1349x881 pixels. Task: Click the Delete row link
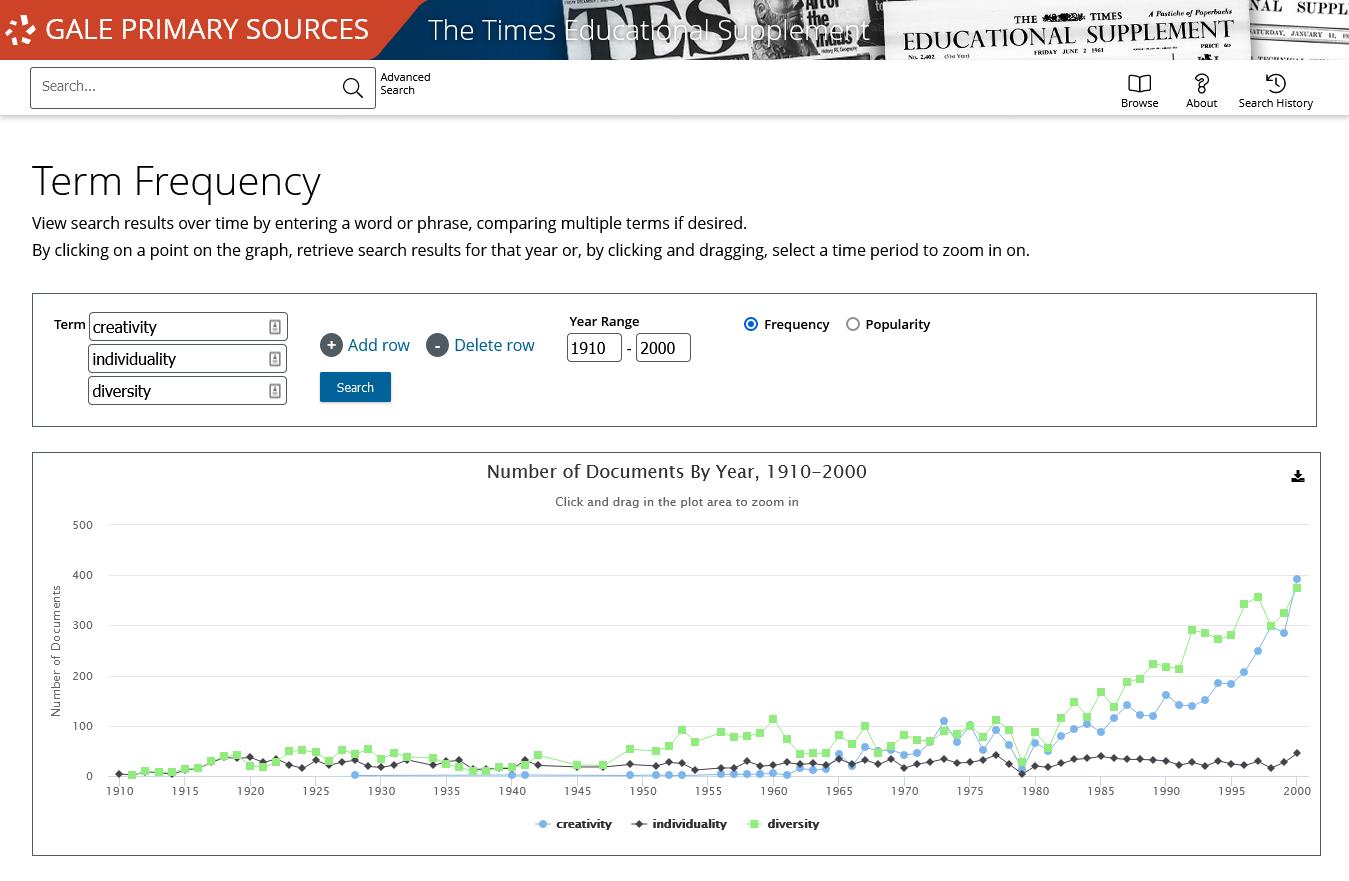pos(494,345)
